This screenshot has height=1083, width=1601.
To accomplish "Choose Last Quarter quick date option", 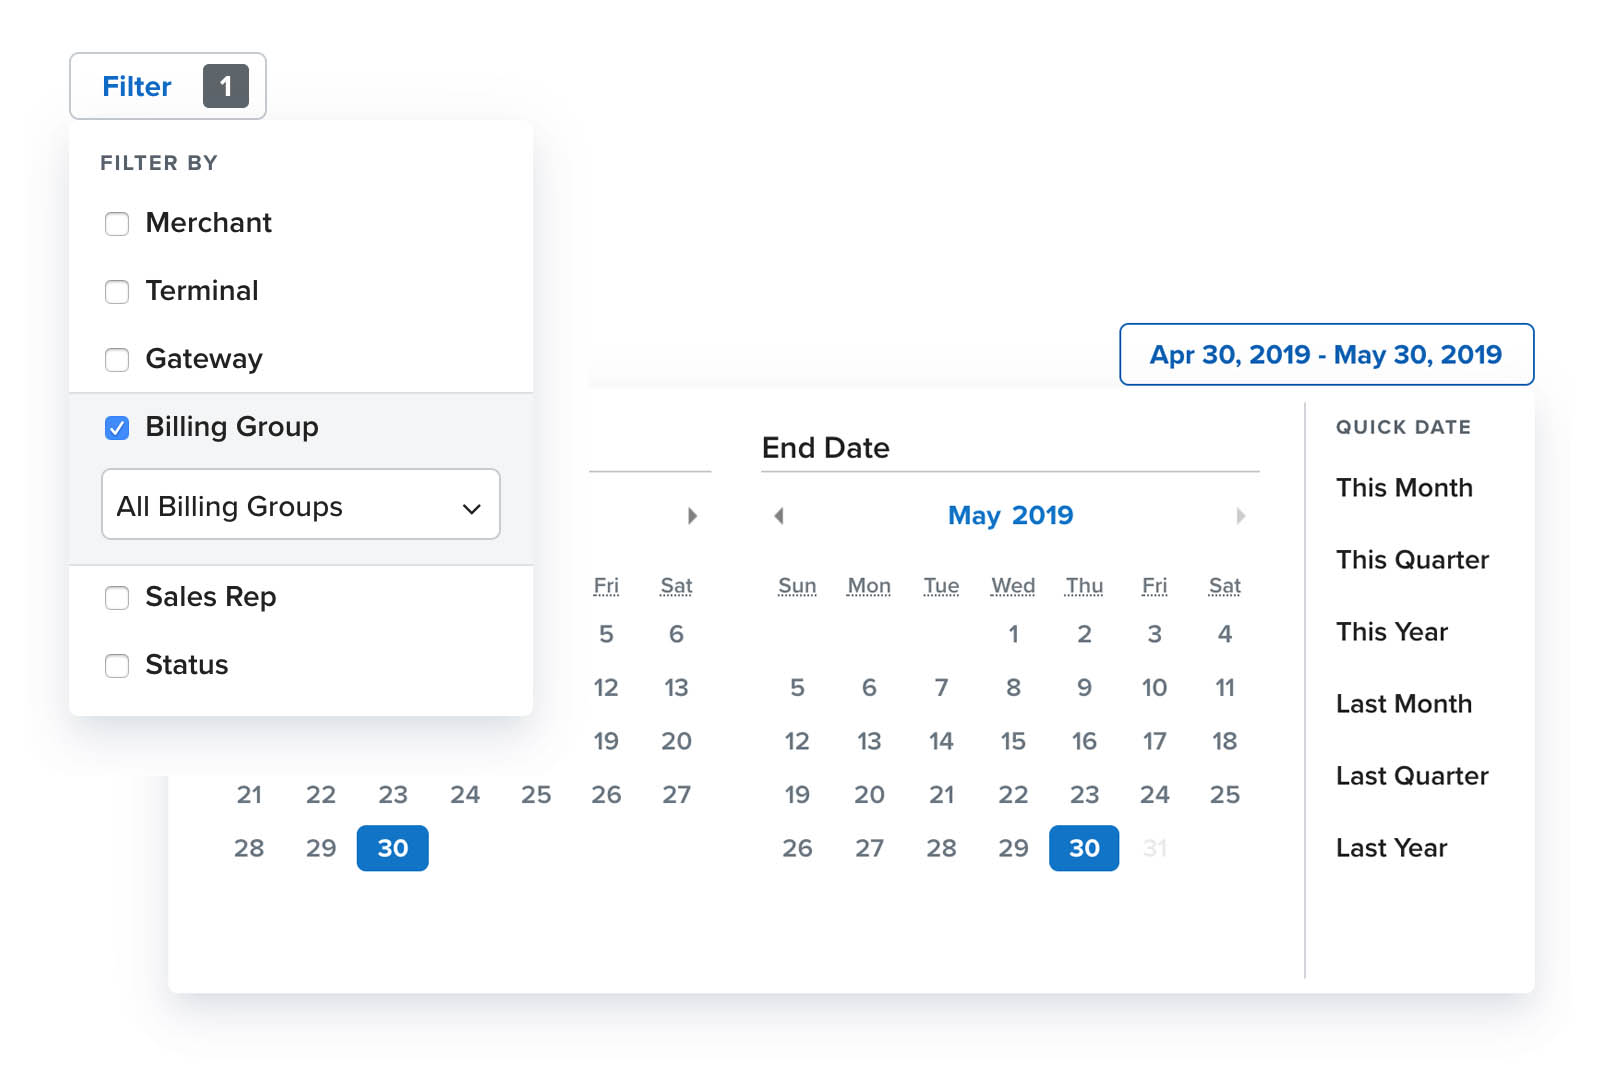I will [x=1412, y=776].
